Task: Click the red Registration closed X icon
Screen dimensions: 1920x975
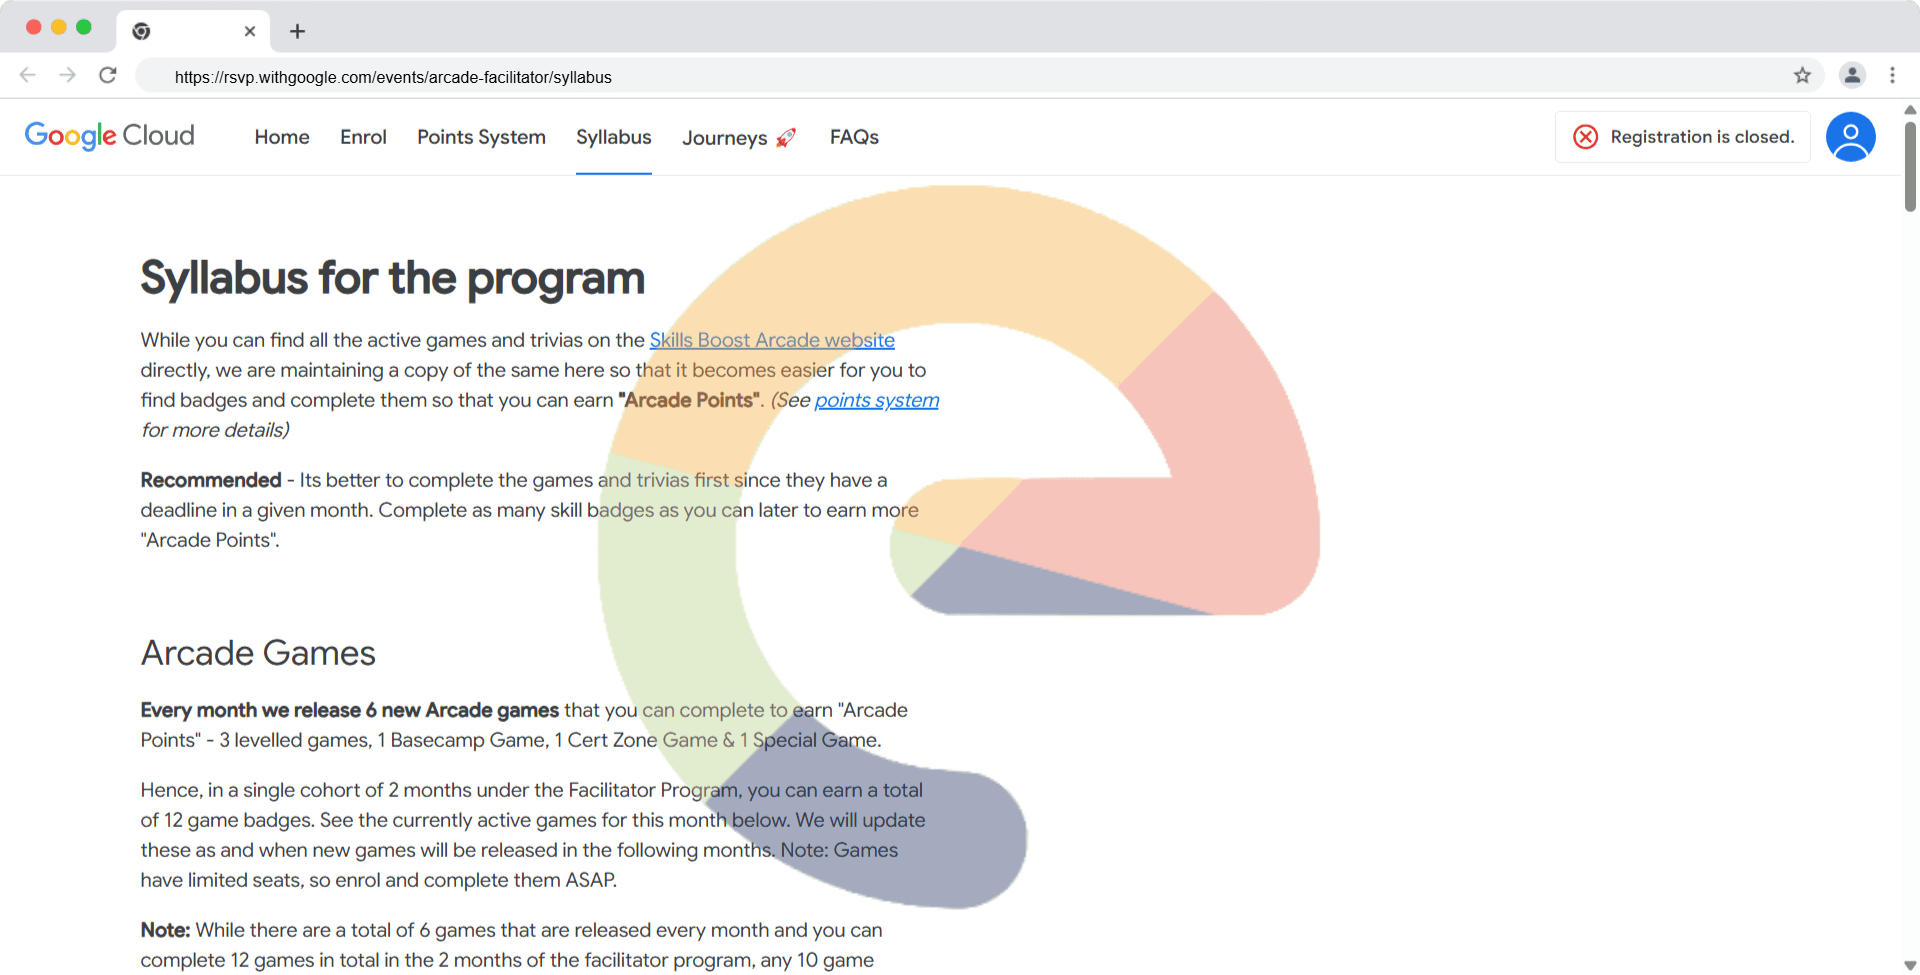Action: pos(1586,137)
